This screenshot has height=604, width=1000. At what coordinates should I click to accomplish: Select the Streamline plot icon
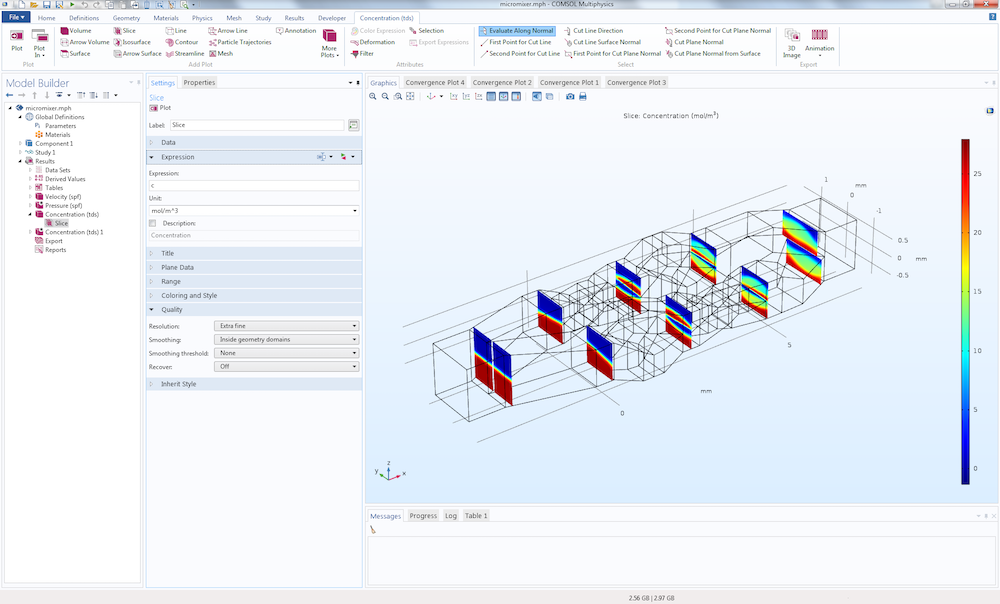(170, 54)
